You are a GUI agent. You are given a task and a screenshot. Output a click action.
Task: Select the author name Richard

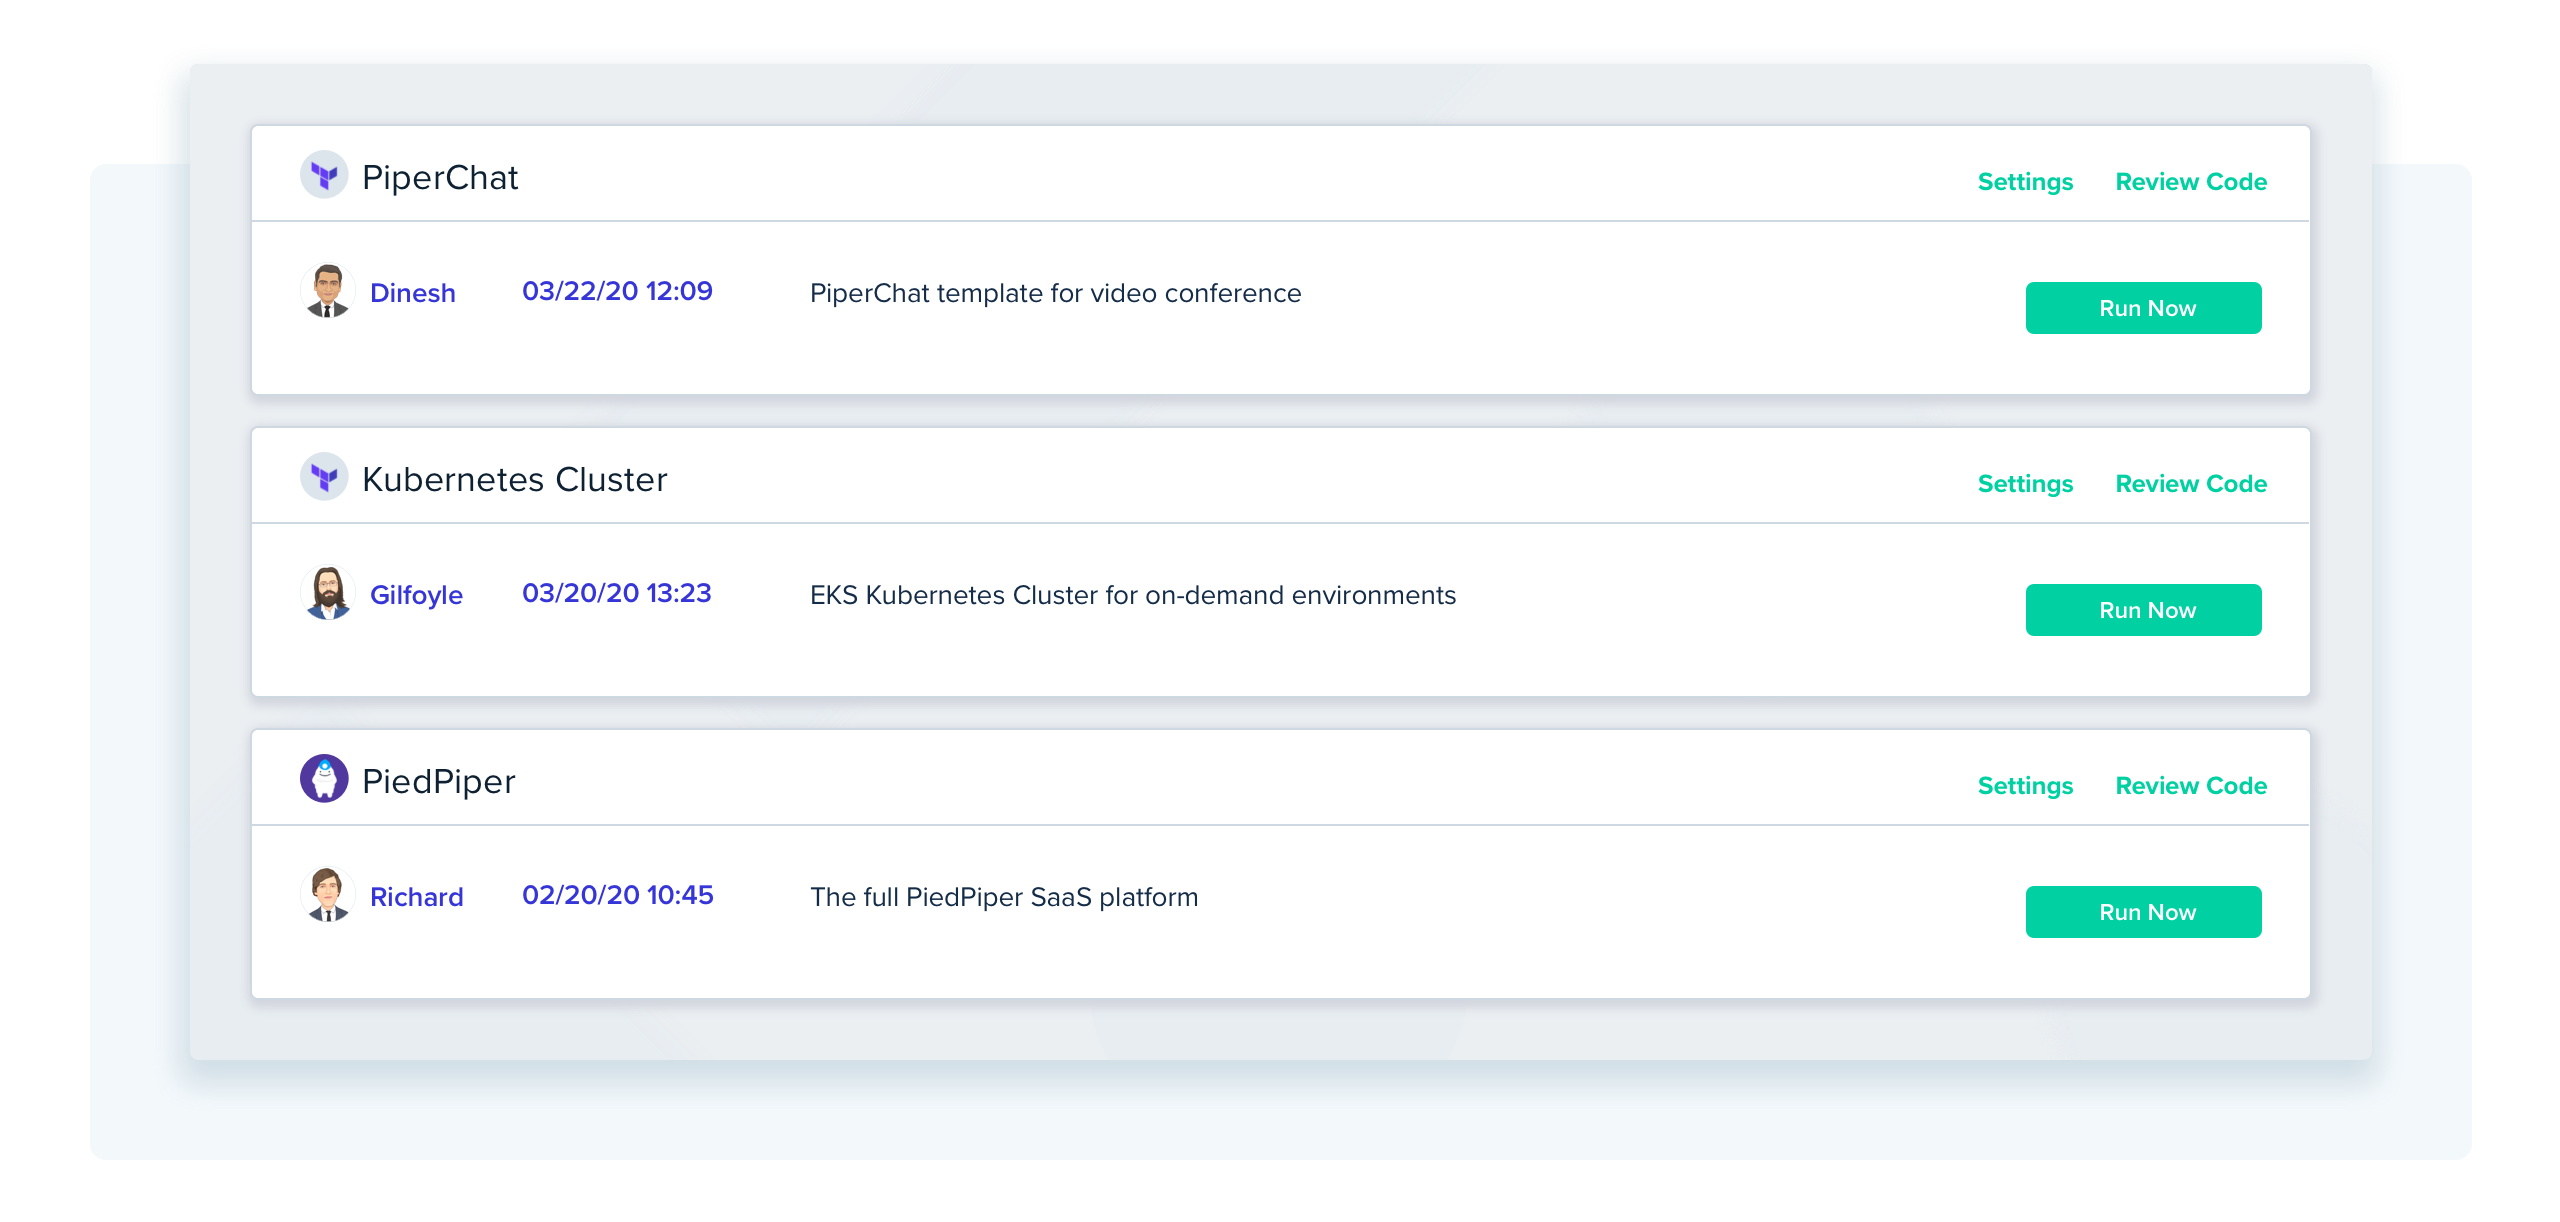[x=416, y=897]
